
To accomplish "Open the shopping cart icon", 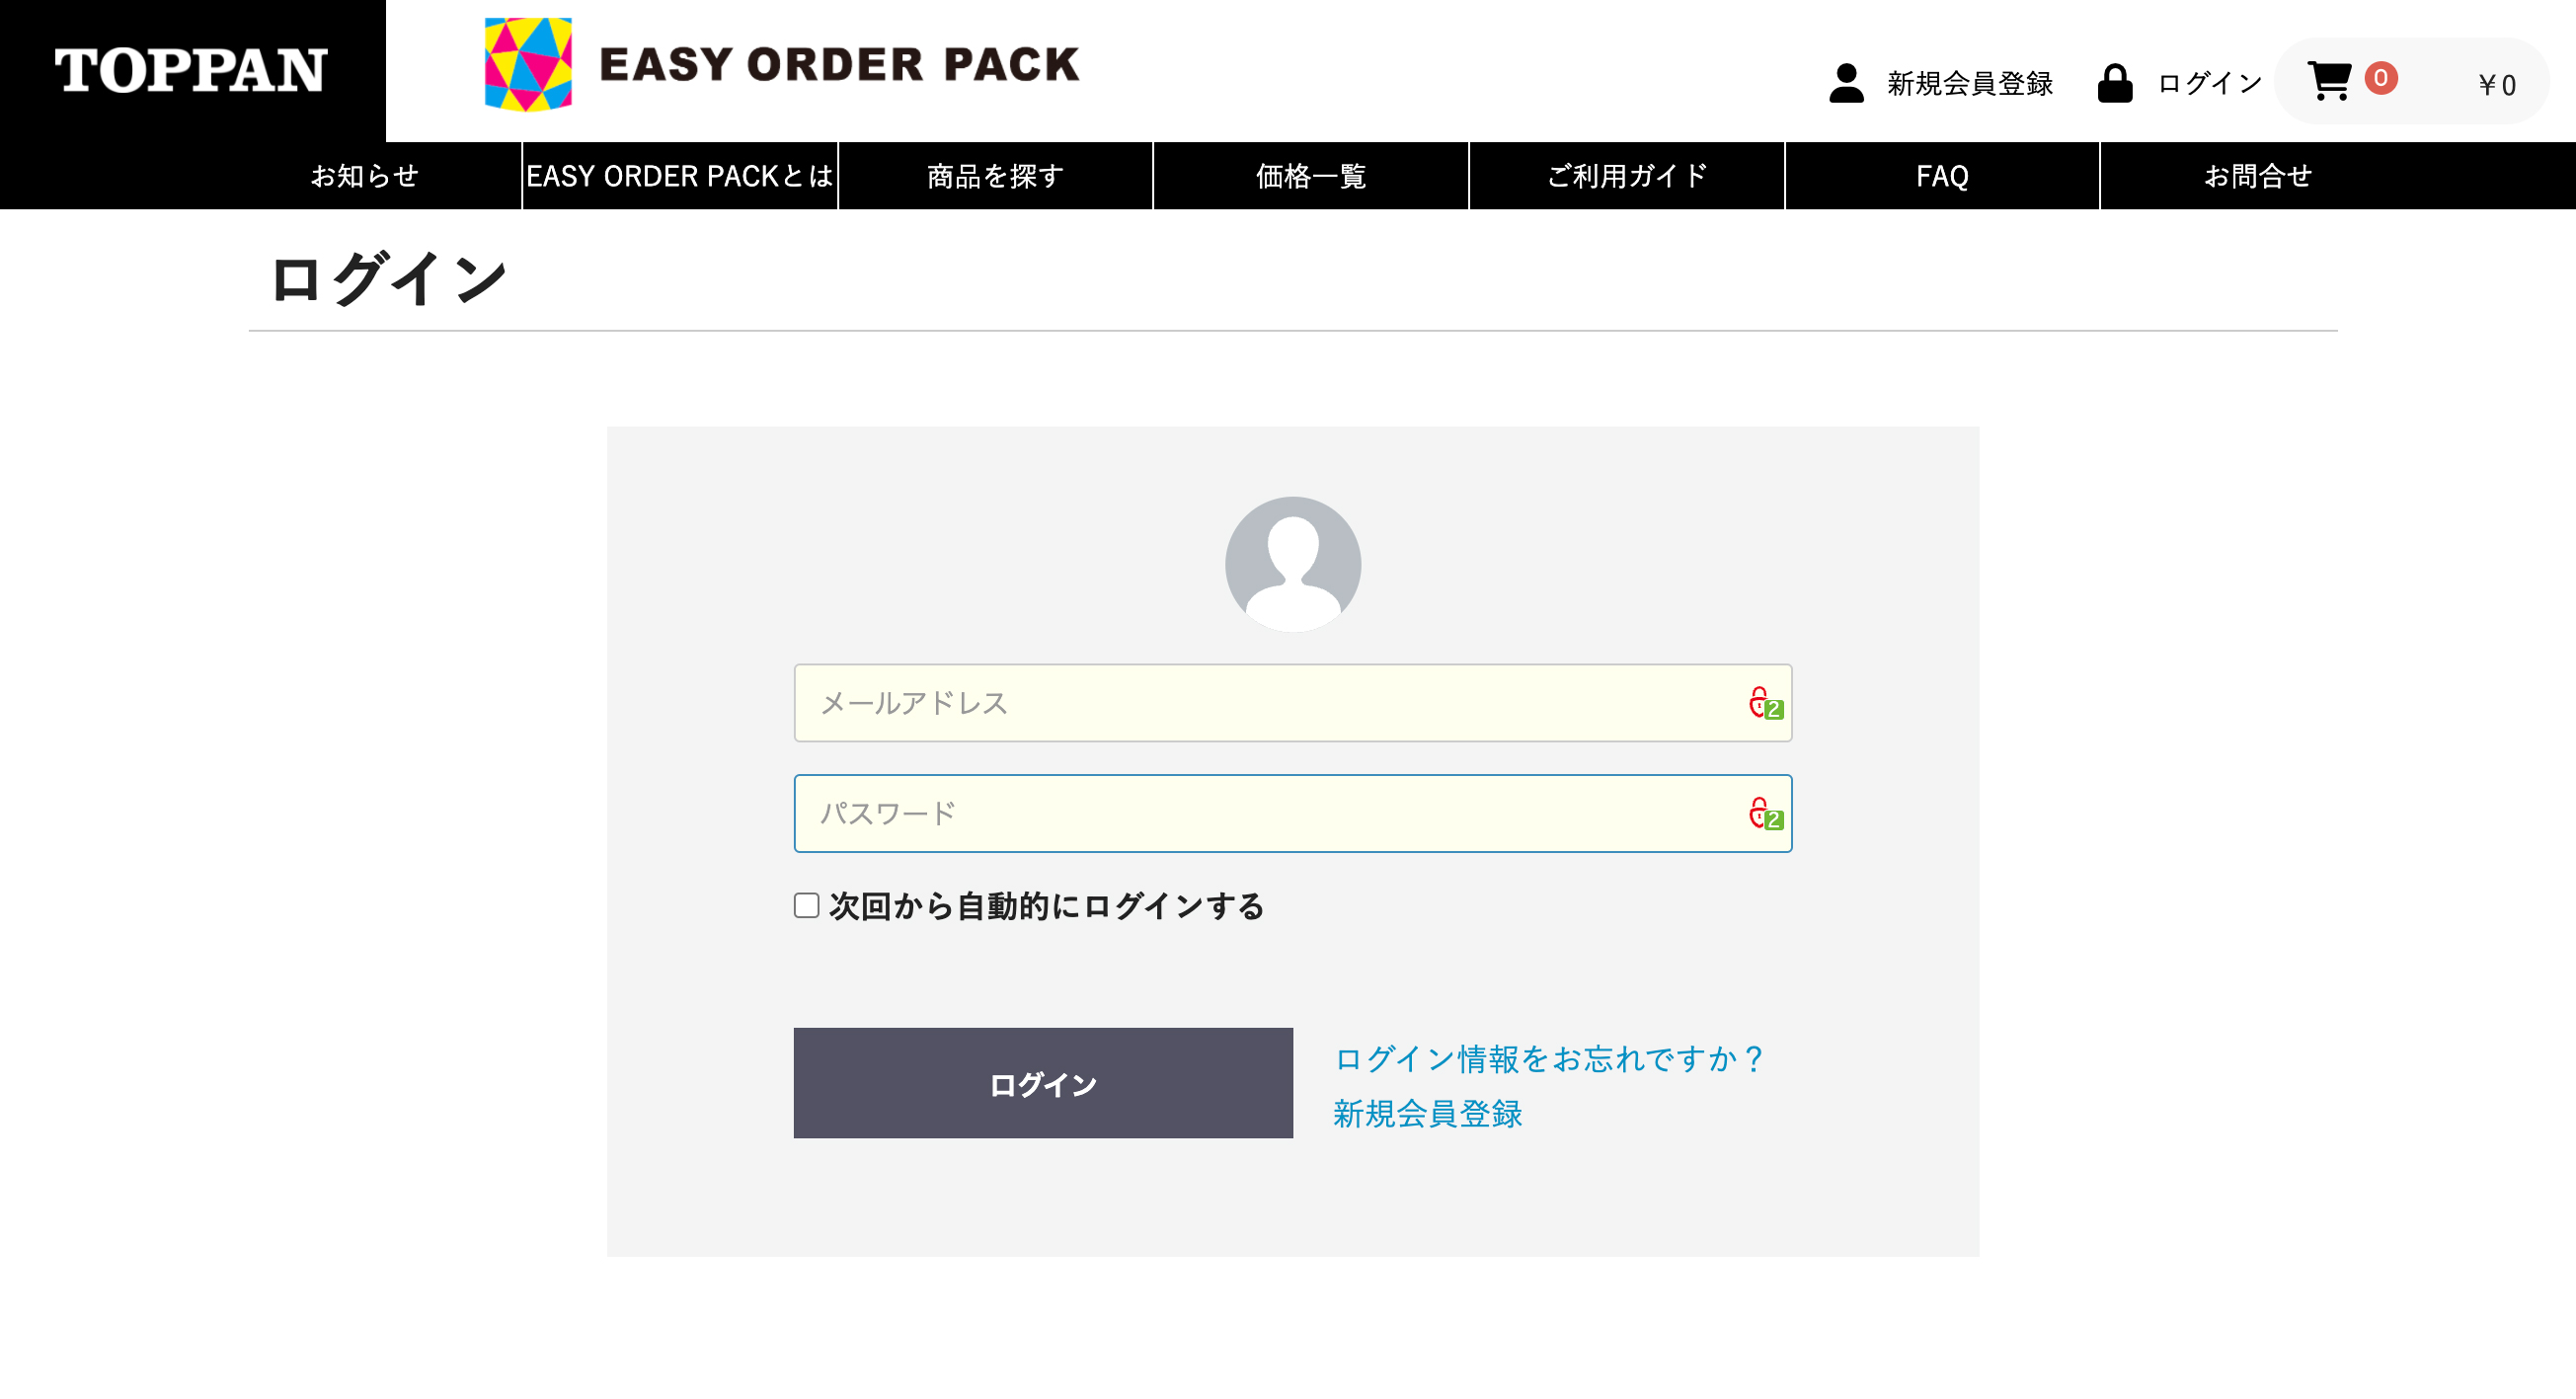I will point(2329,81).
